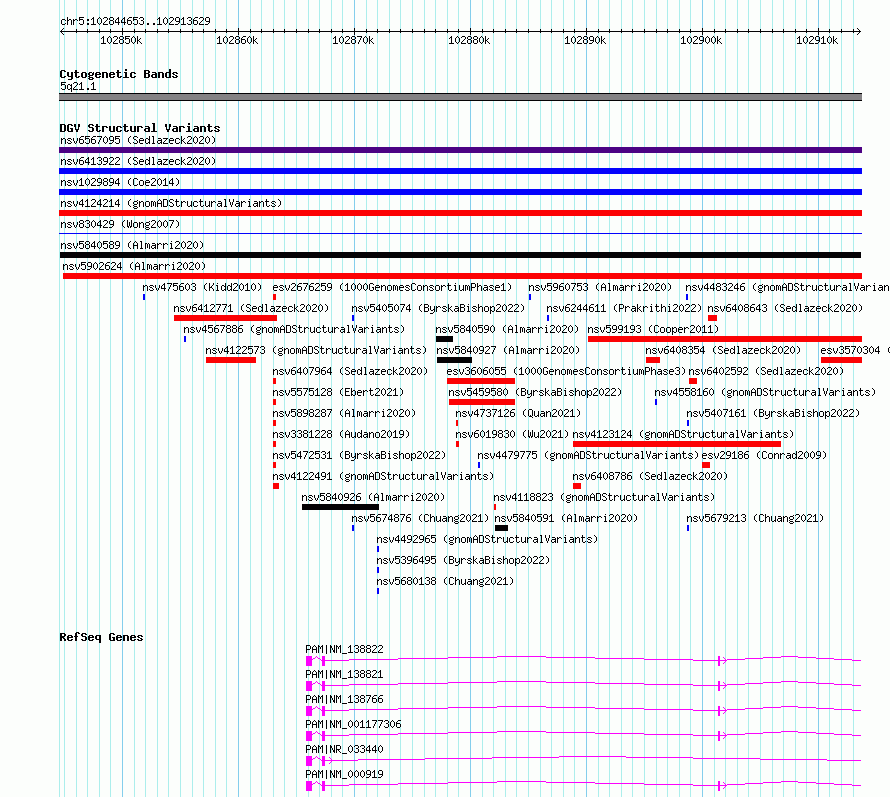The height and width of the screenshot is (797, 890).
Task: Click the nsv1029894 (Coe2014) label
Action: [120, 182]
